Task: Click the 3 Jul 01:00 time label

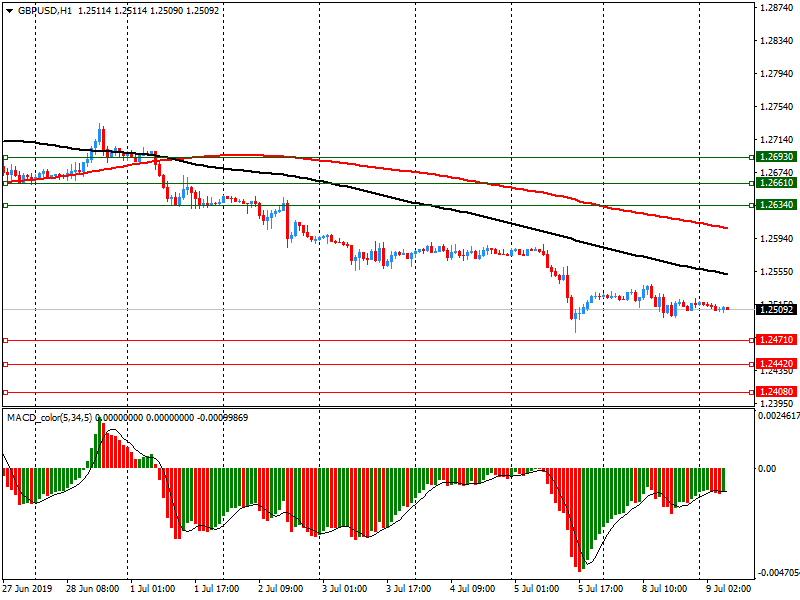Action: (x=344, y=588)
